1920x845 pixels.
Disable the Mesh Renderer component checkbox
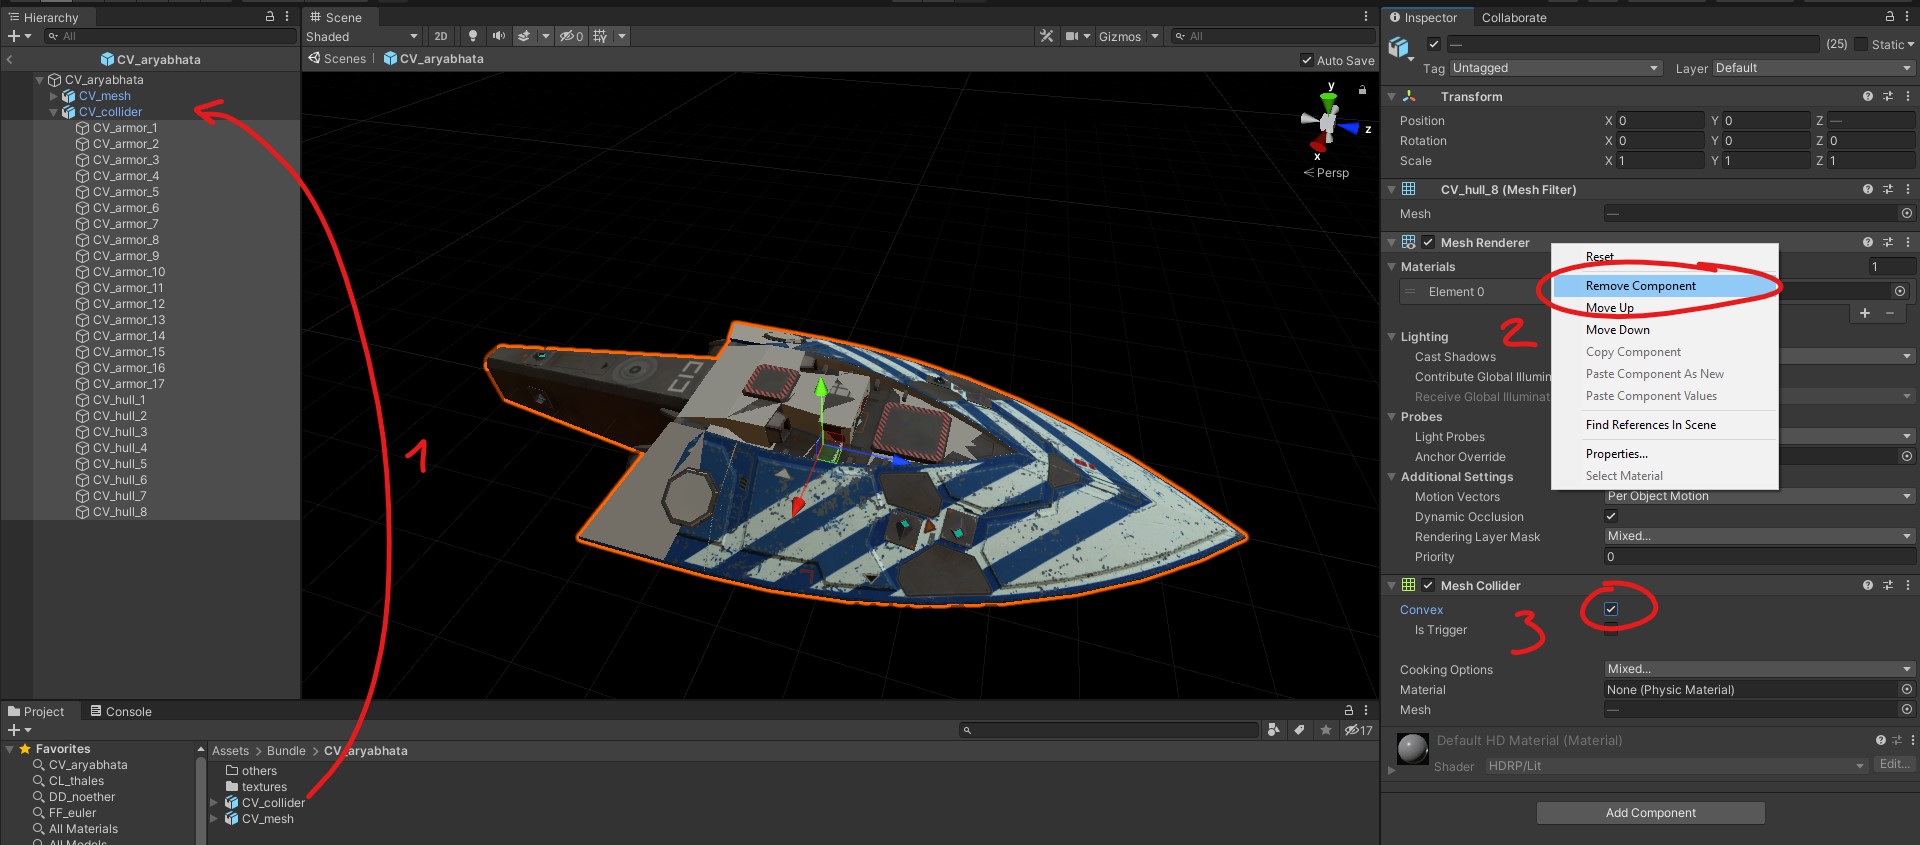1429,242
